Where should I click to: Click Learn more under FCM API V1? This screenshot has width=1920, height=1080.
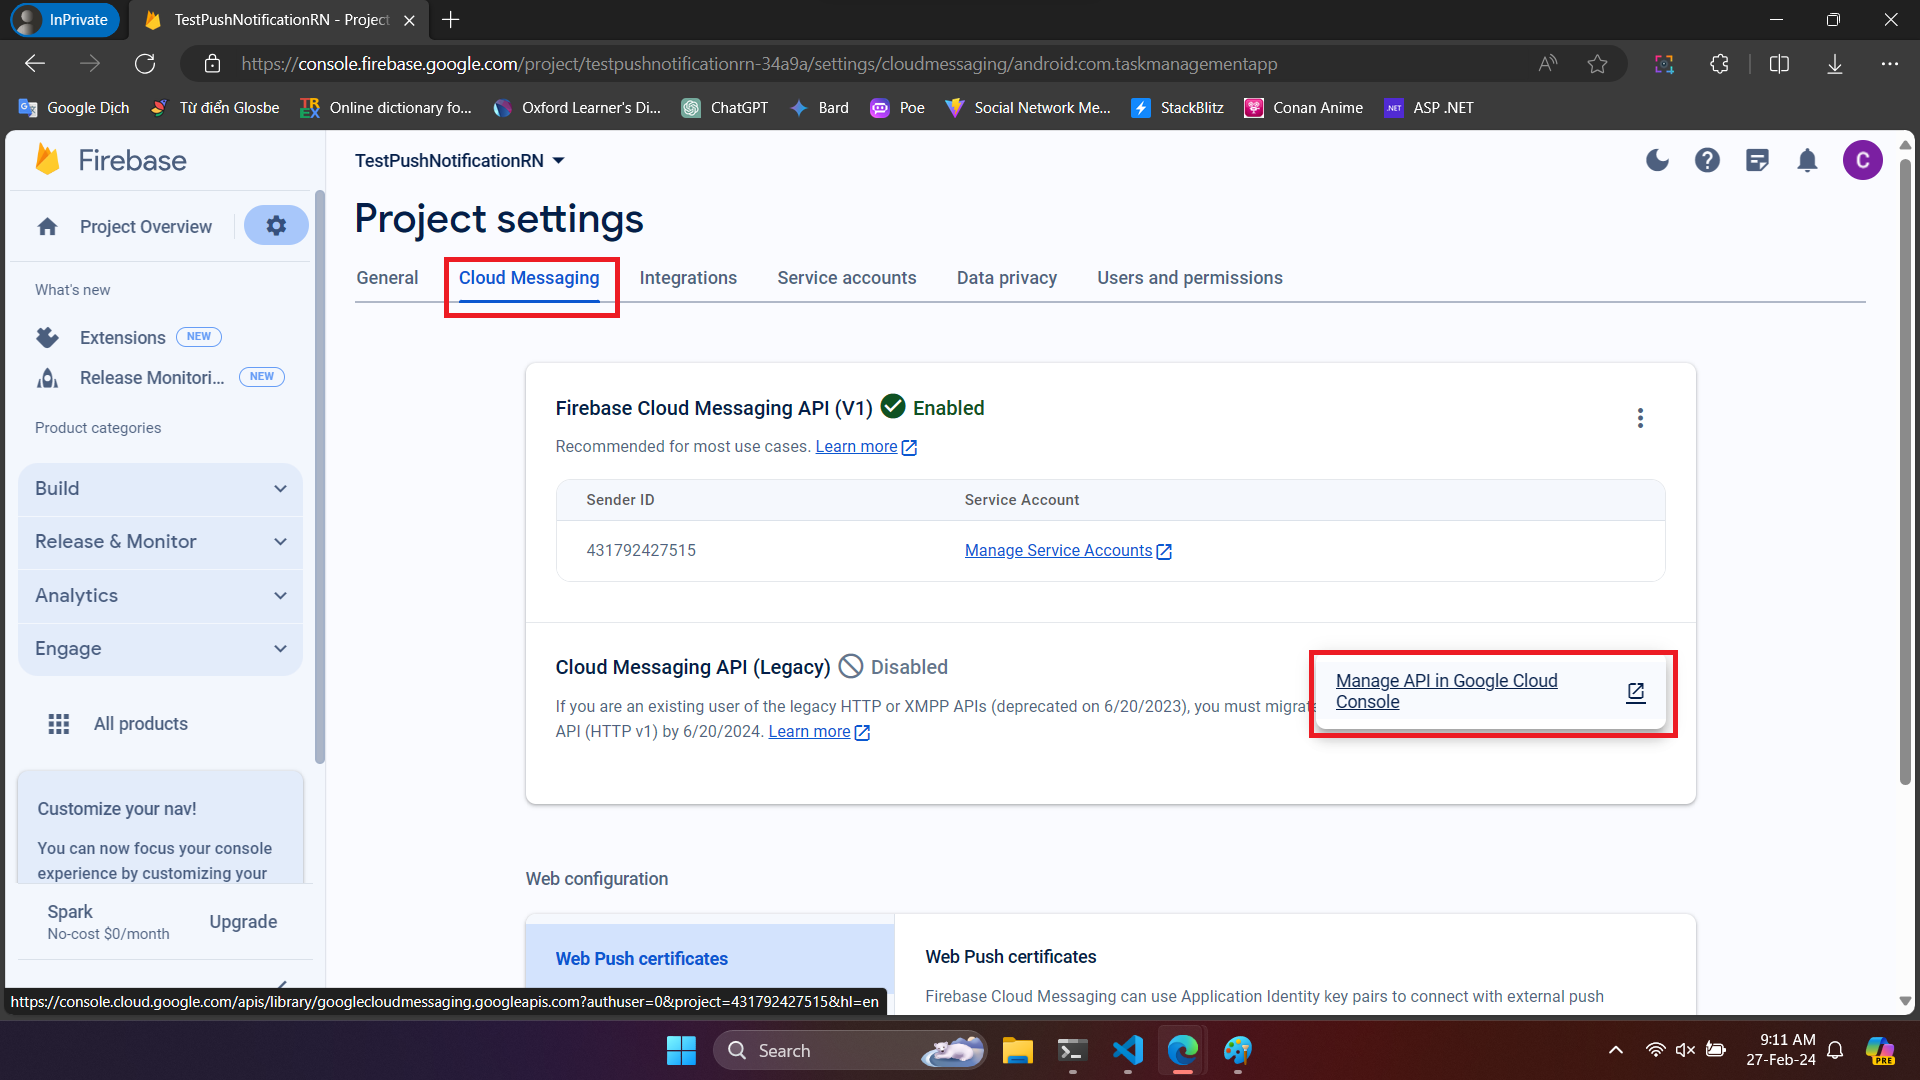click(865, 447)
